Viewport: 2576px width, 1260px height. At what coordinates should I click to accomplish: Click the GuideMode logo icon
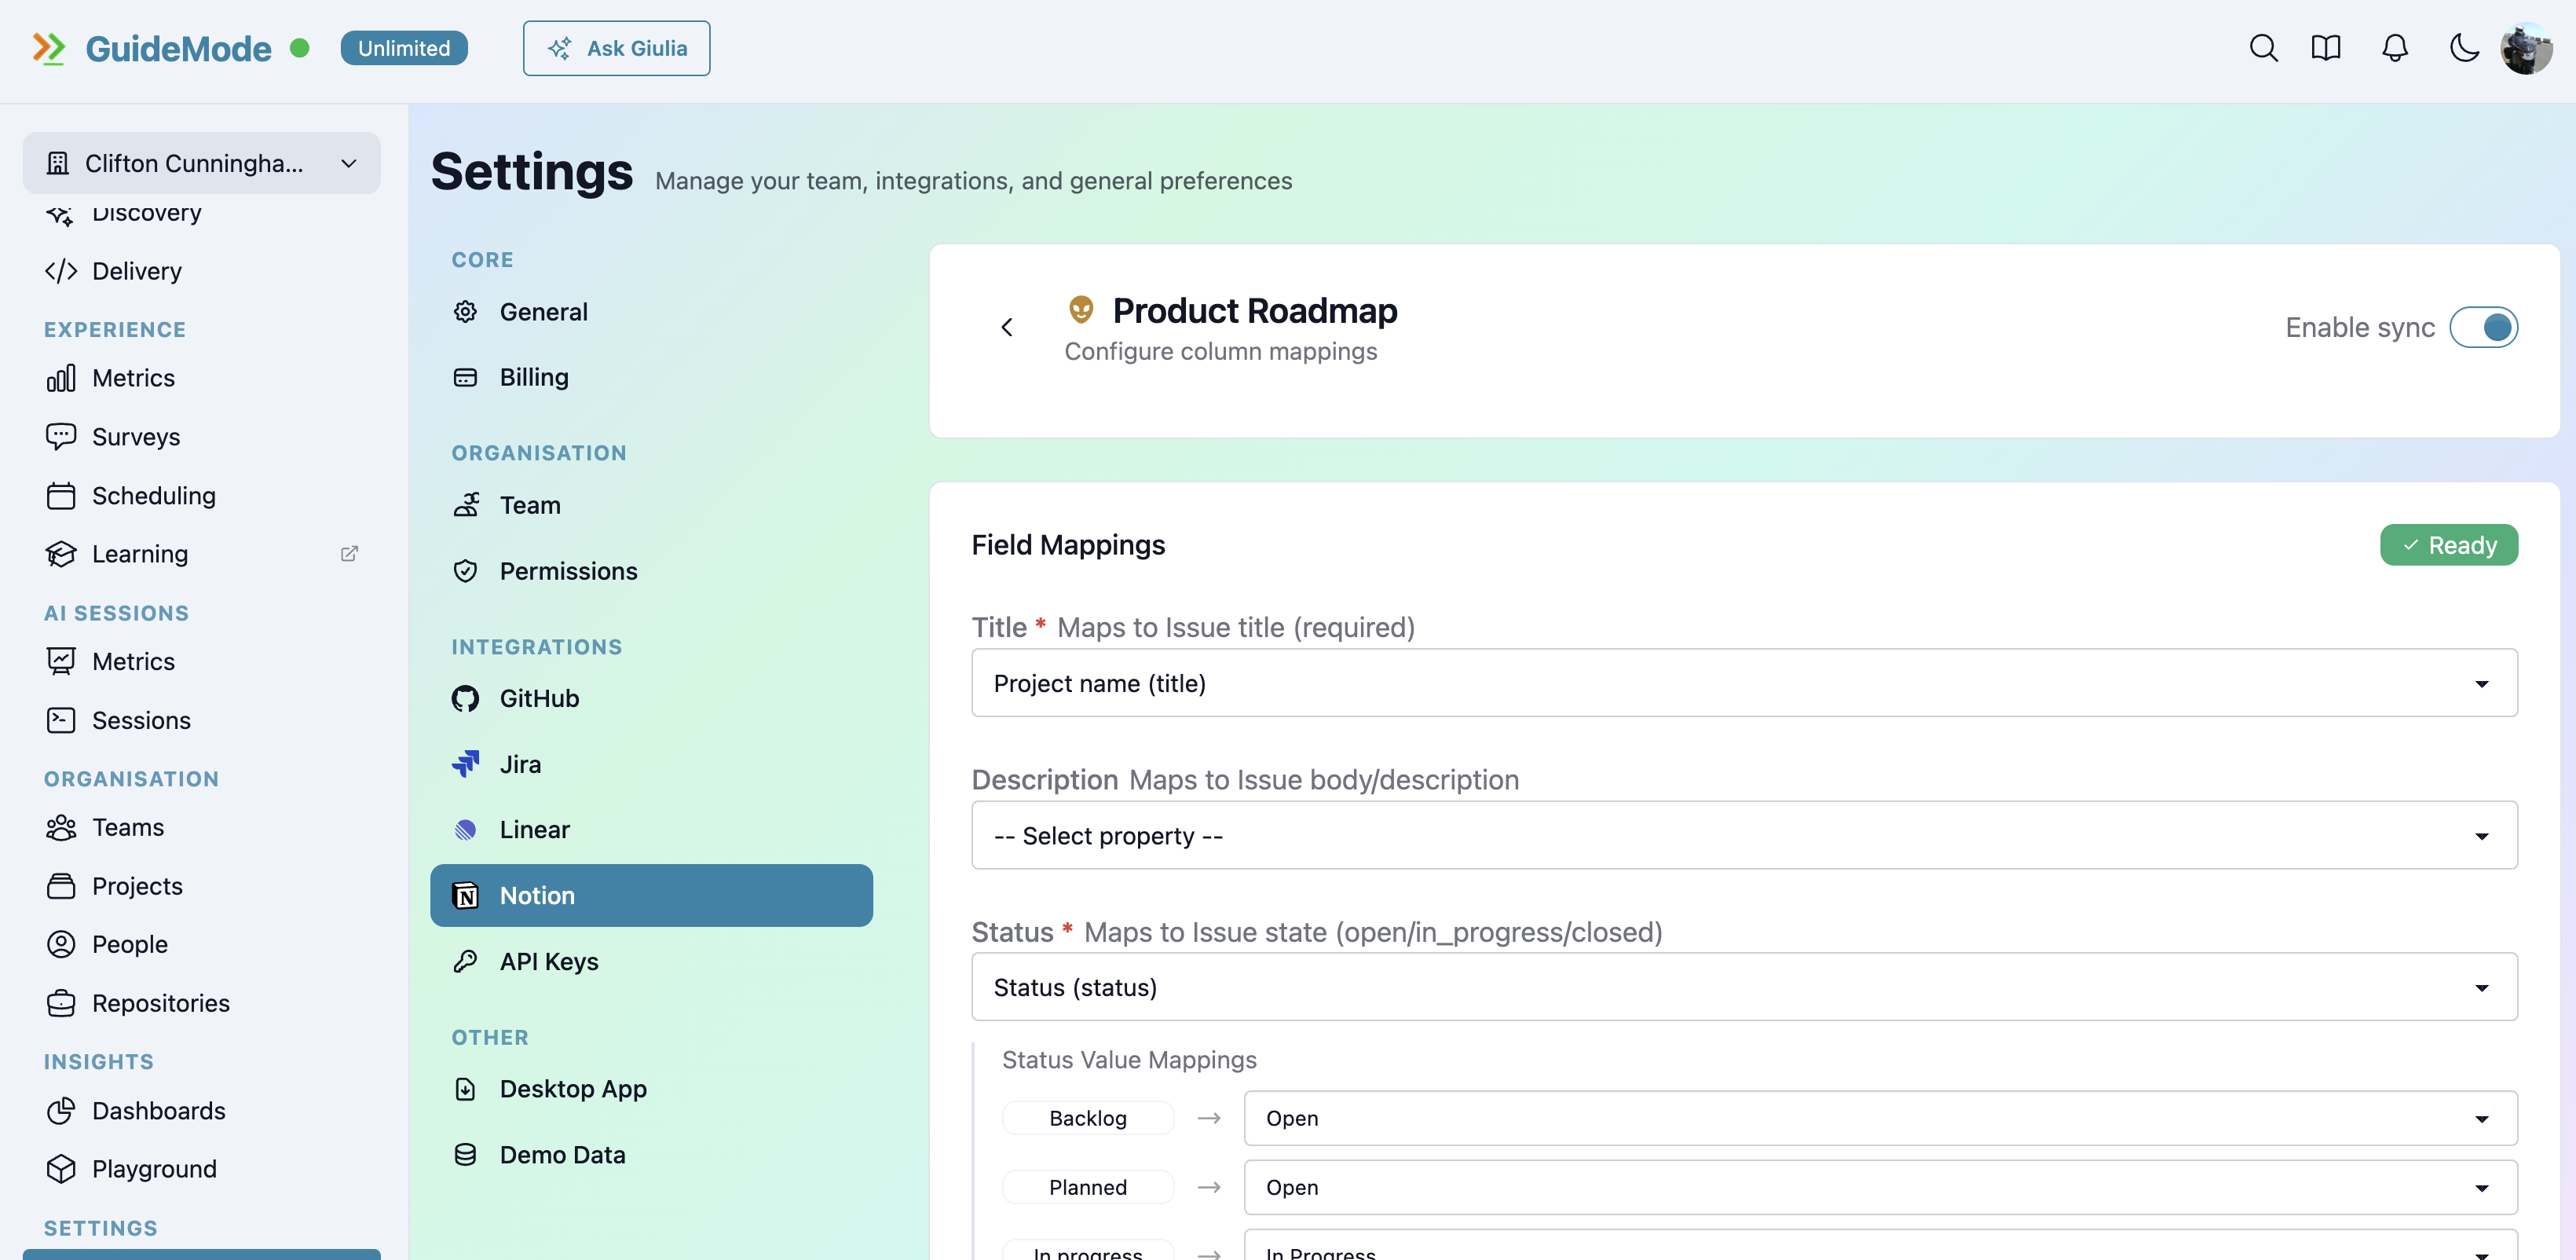tap(48, 48)
